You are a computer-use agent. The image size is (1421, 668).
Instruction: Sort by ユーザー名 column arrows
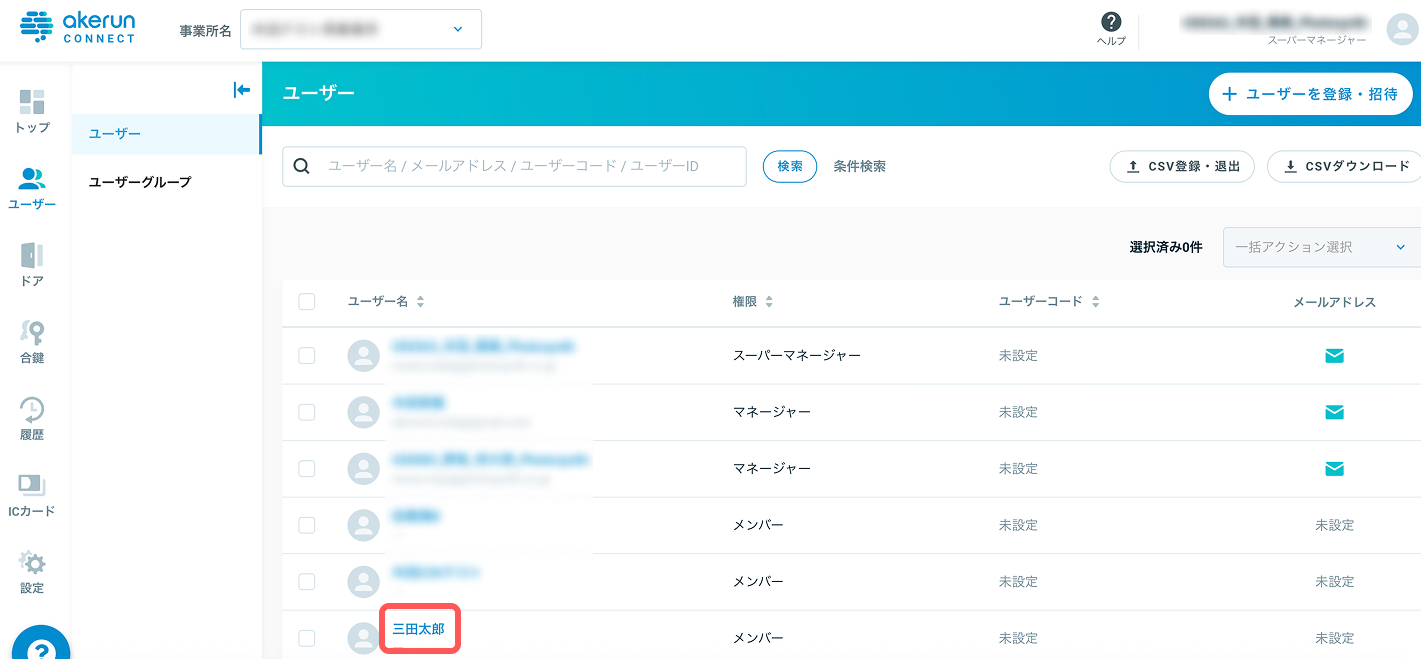coord(421,302)
